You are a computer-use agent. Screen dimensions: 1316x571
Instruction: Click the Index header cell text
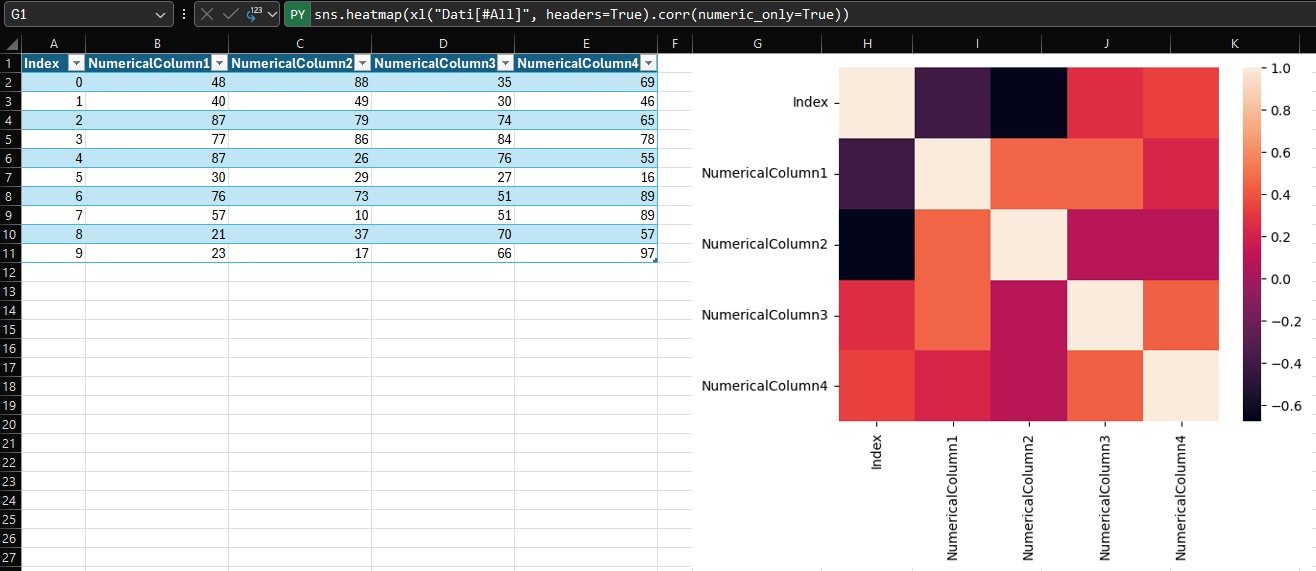pos(42,62)
